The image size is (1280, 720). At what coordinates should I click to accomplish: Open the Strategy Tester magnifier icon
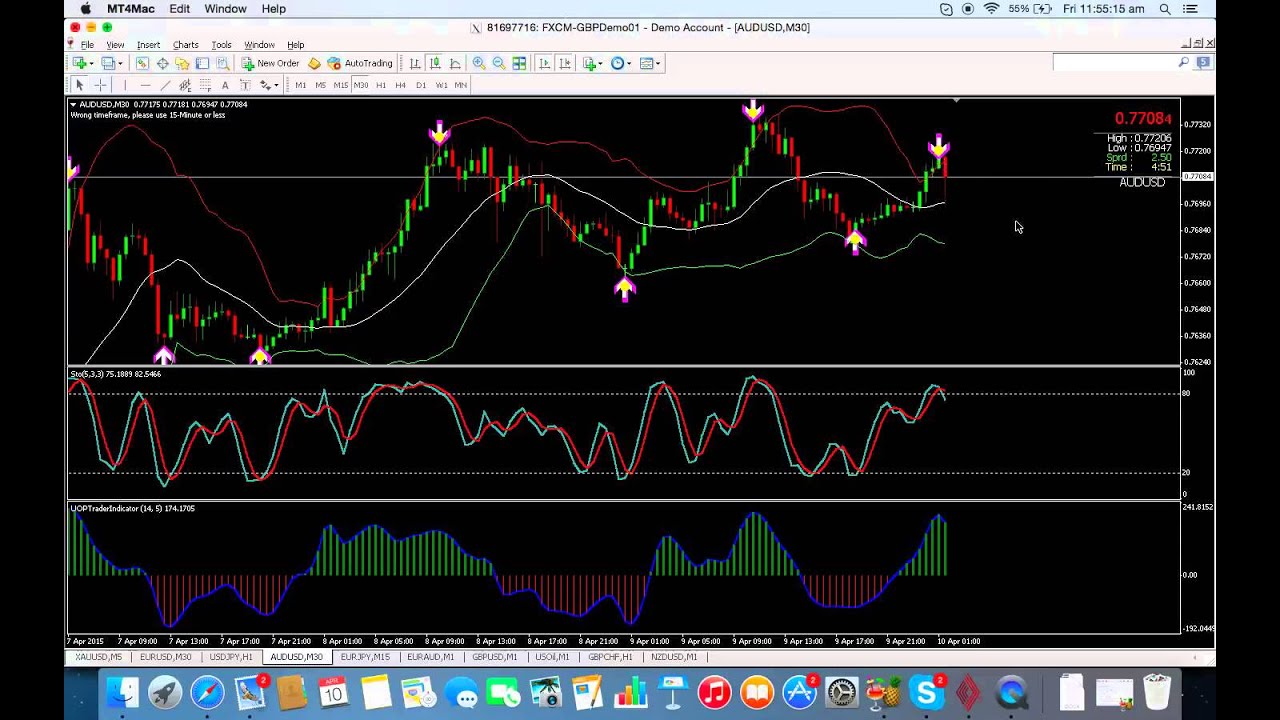click(x=222, y=63)
